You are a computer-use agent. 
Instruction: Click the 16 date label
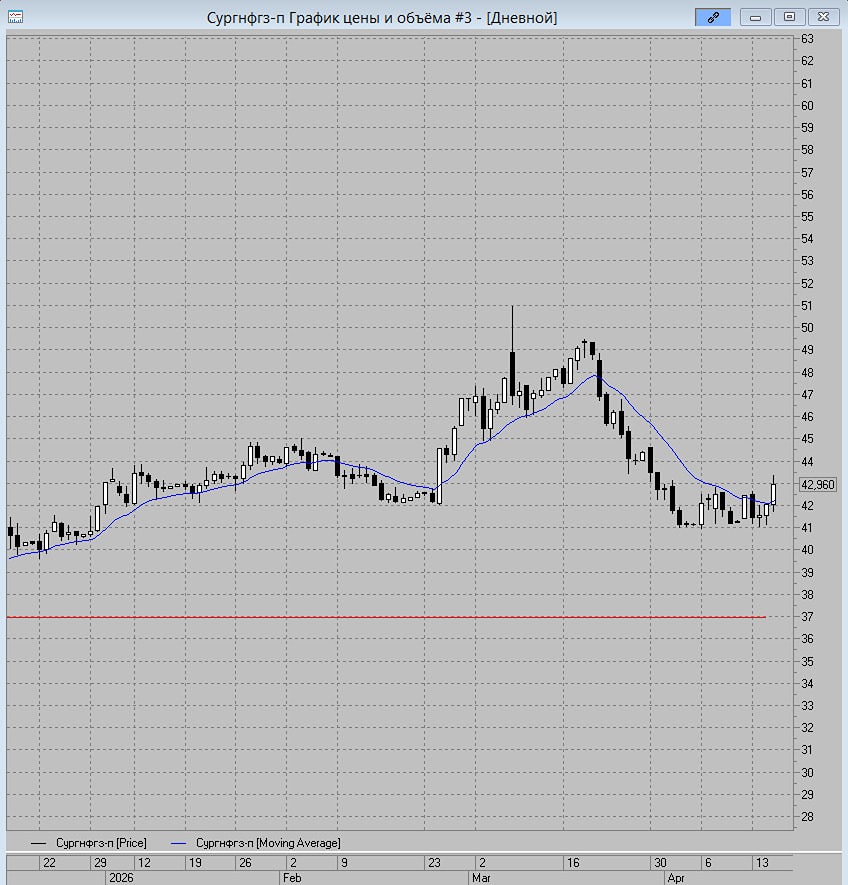pos(573,862)
